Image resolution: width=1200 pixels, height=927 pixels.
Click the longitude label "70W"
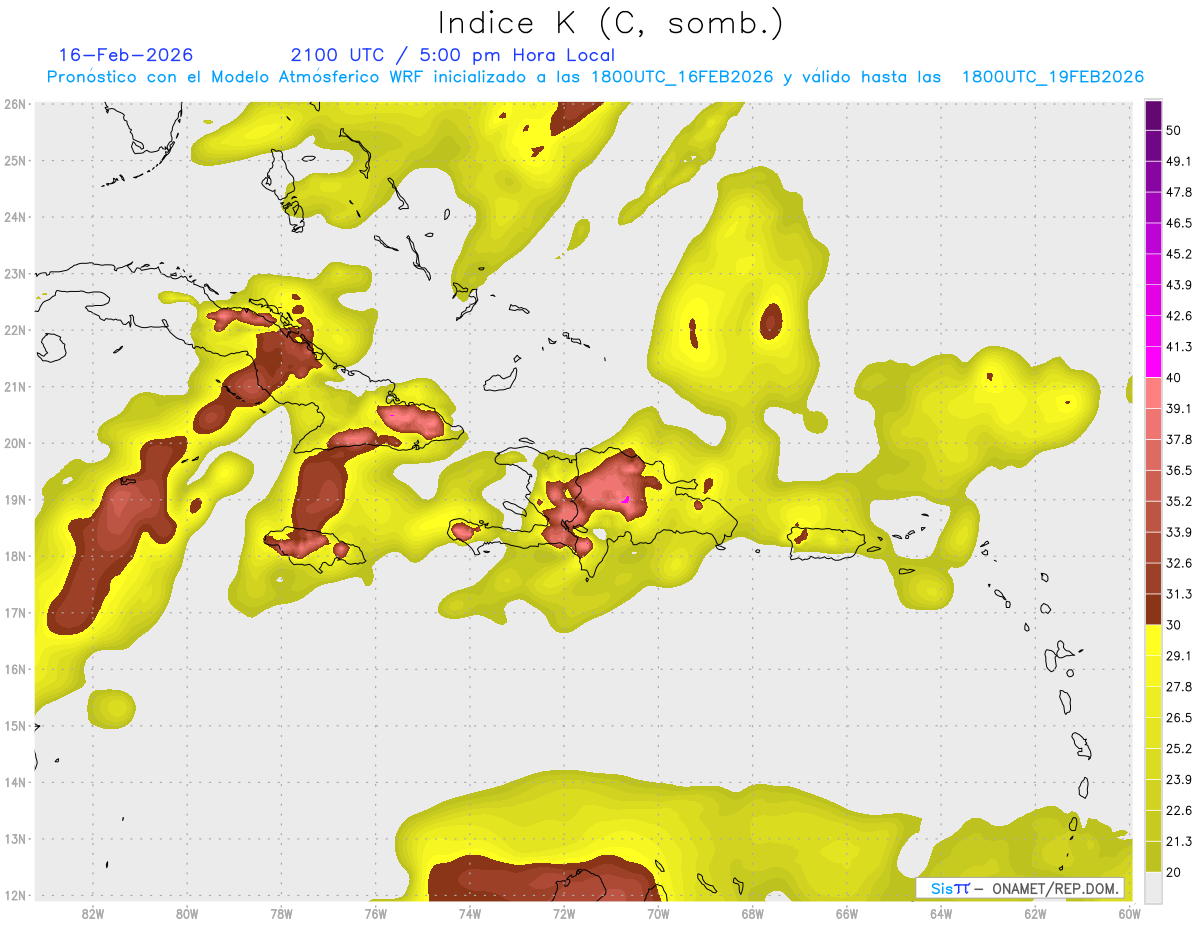658,913
